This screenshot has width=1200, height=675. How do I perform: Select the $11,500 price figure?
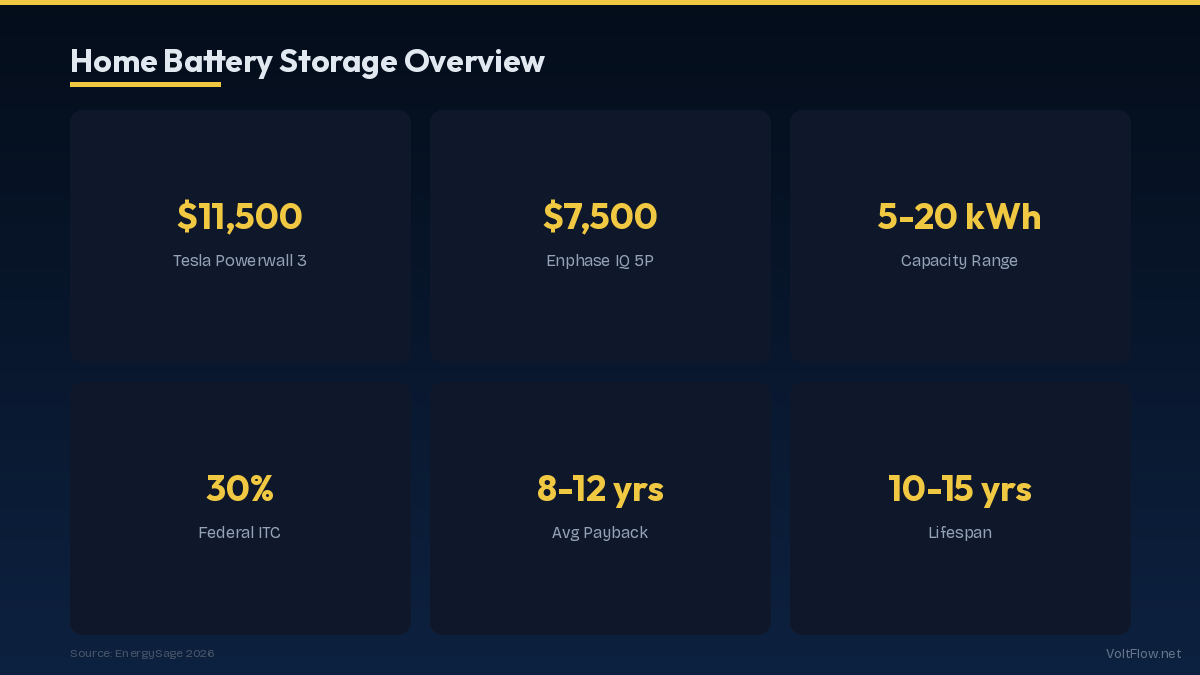click(x=240, y=216)
